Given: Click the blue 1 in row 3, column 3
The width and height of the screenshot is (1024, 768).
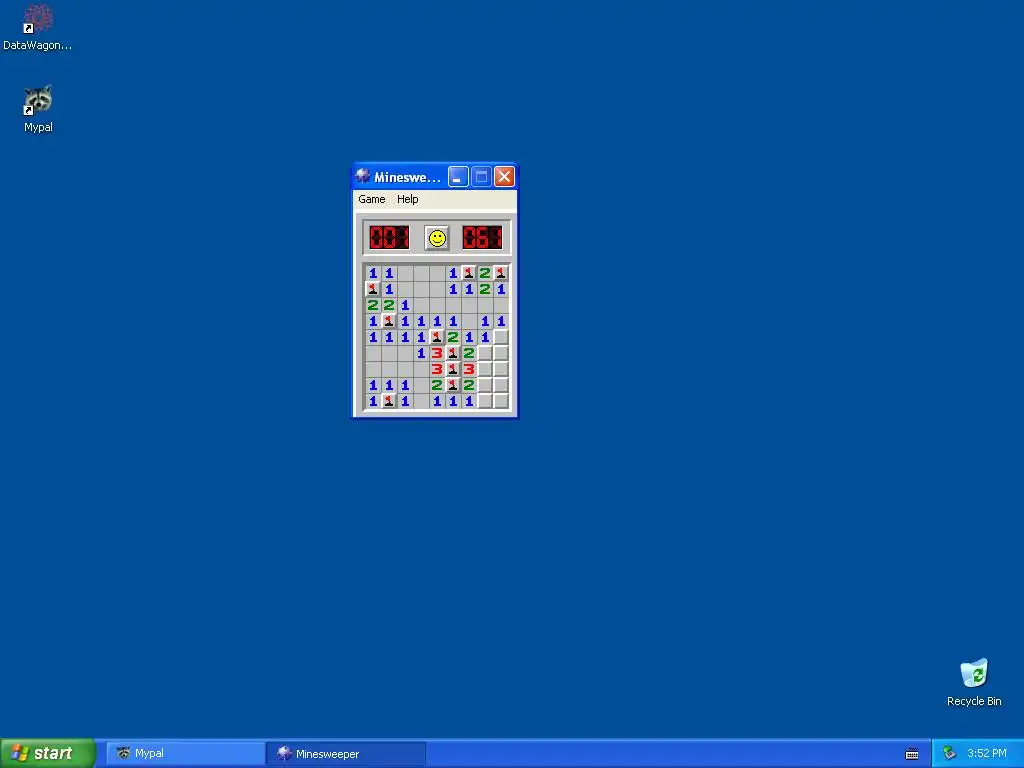Looking at the screenshot, I should coord(405,305).
